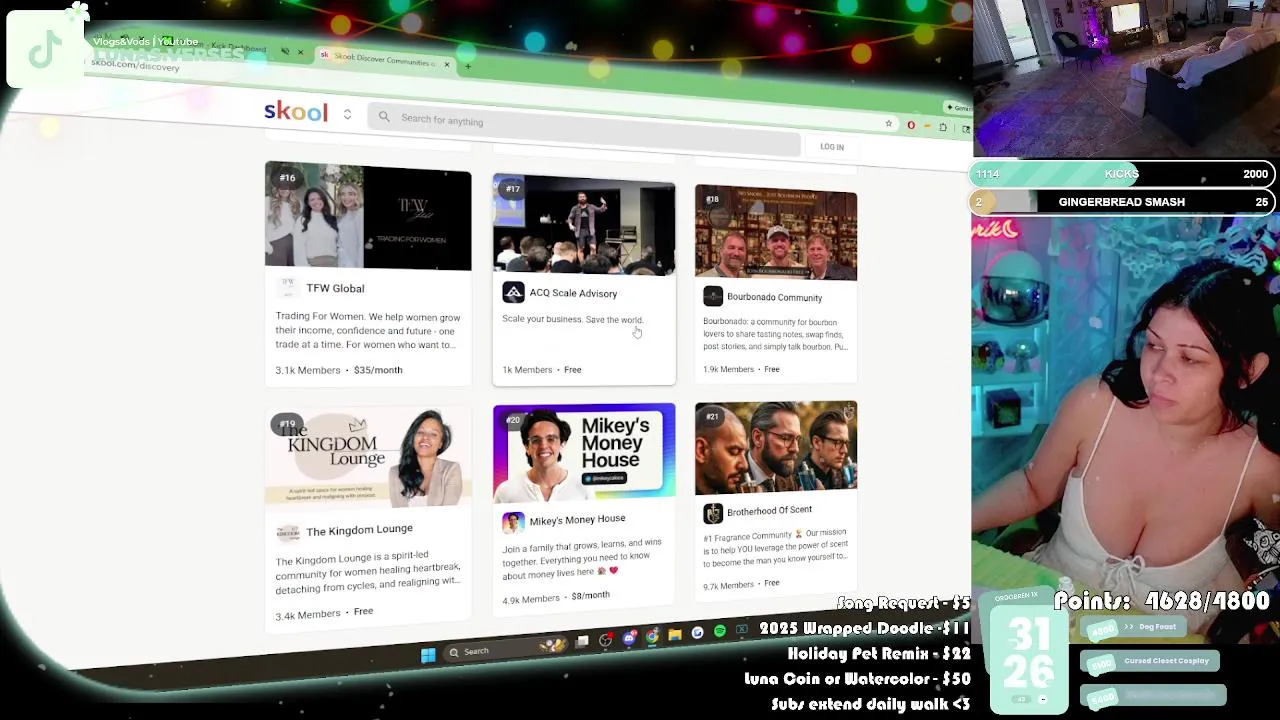Click Mikey's Money House description text

pos(582,558)
